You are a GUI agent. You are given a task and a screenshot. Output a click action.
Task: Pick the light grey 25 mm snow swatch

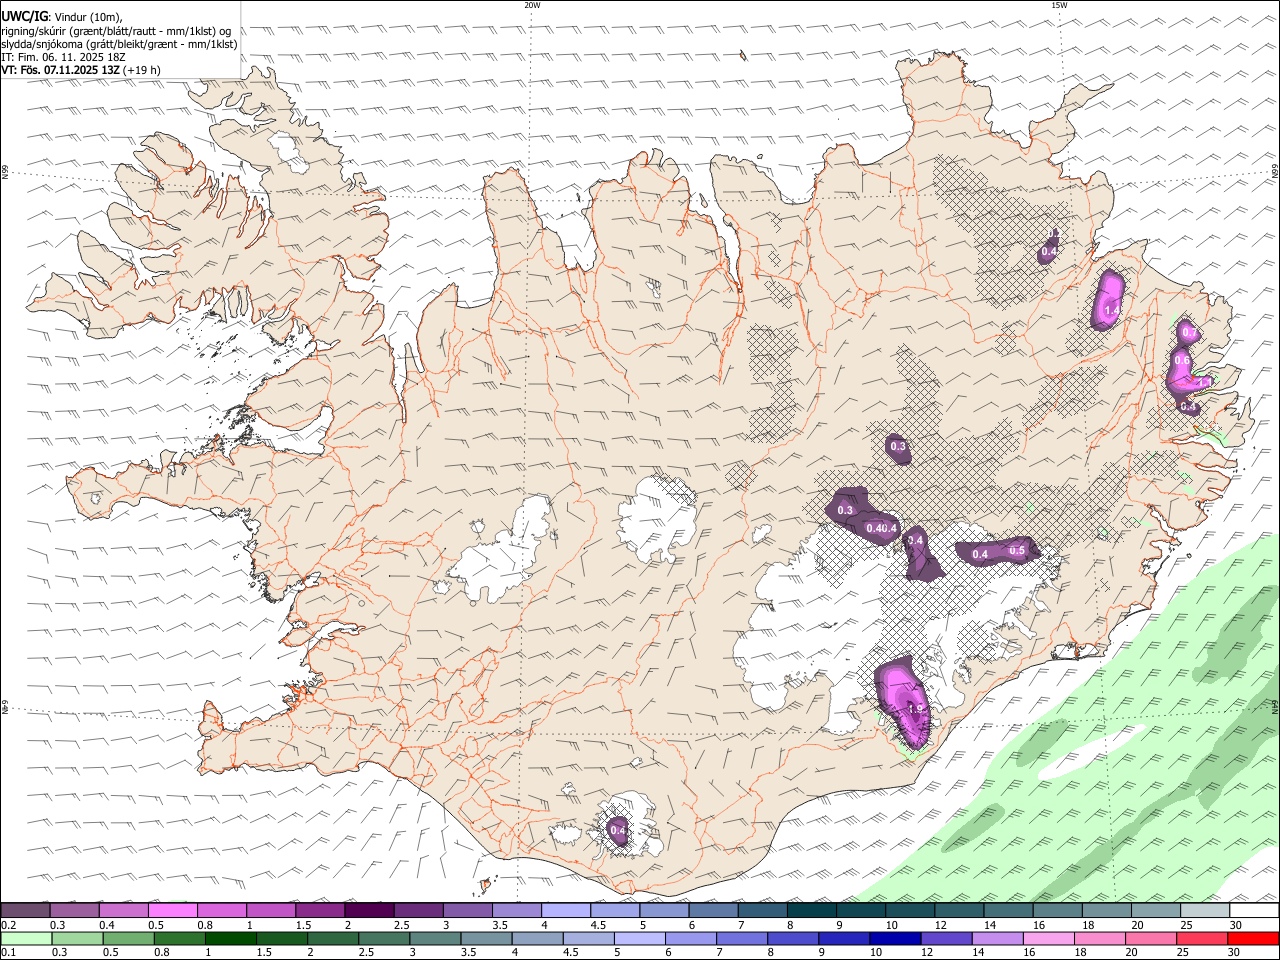pyautogui.click(x=1205, y=911)
